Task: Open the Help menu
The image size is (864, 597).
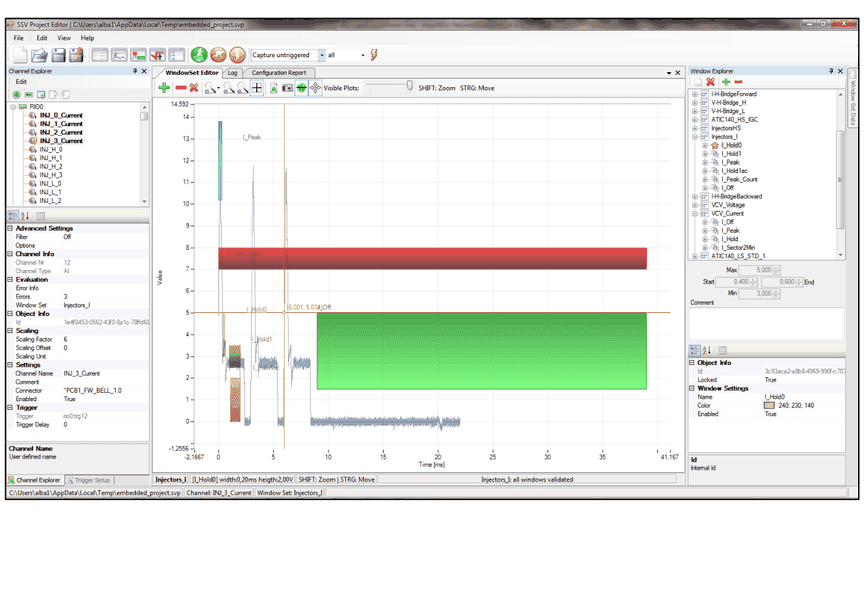Action: (87, 38)
